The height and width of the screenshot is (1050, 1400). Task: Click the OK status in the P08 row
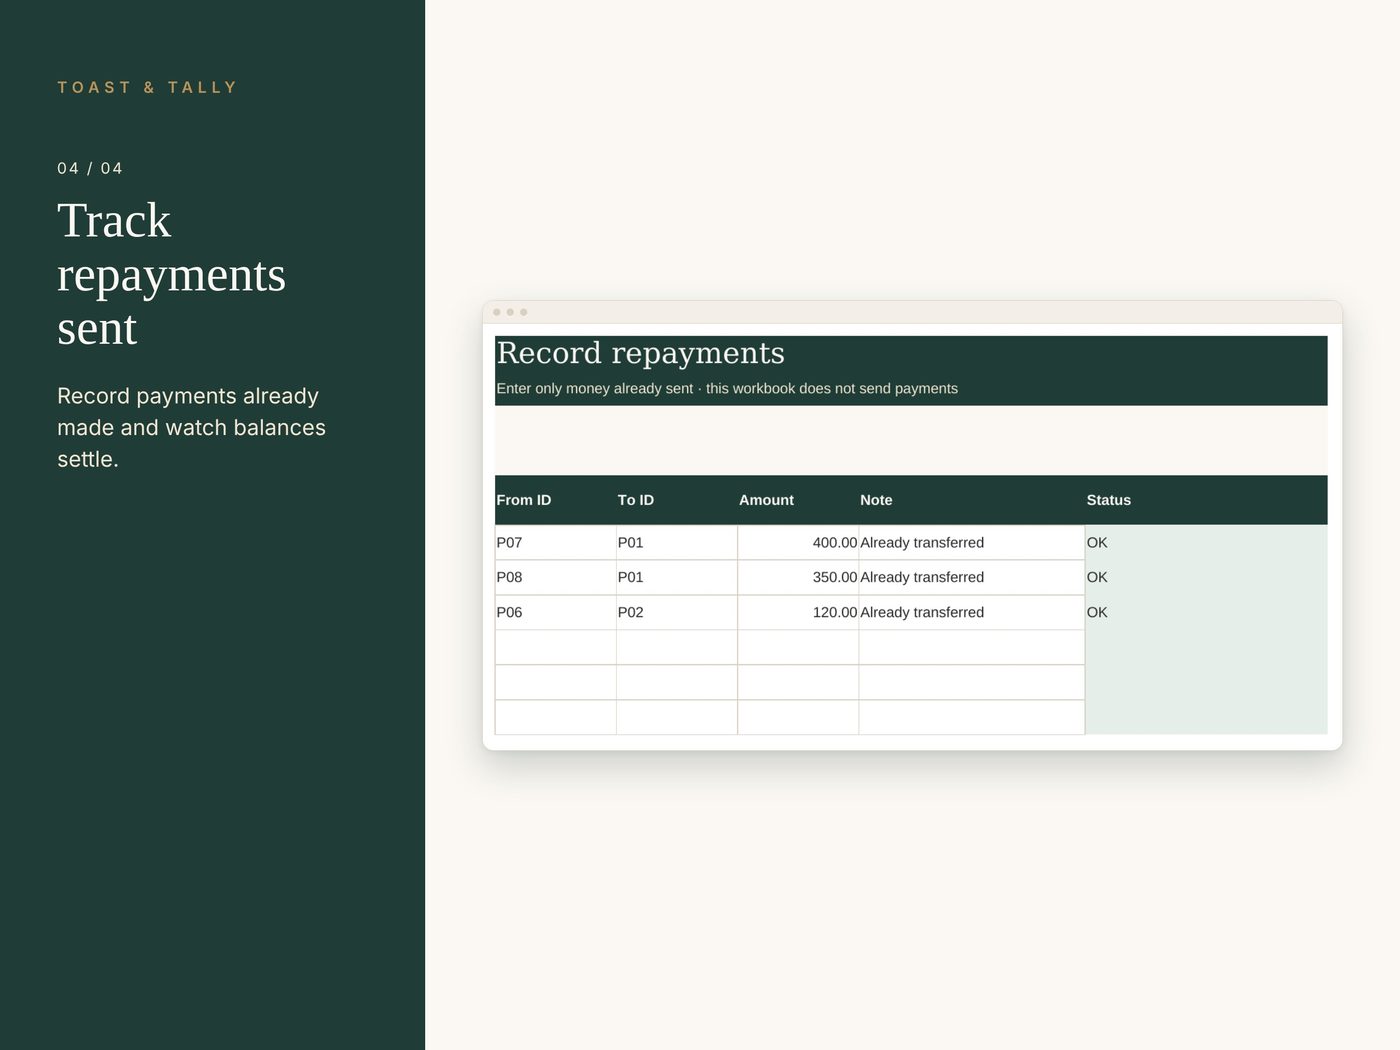pyautogui.click(x=1206, y=578)
